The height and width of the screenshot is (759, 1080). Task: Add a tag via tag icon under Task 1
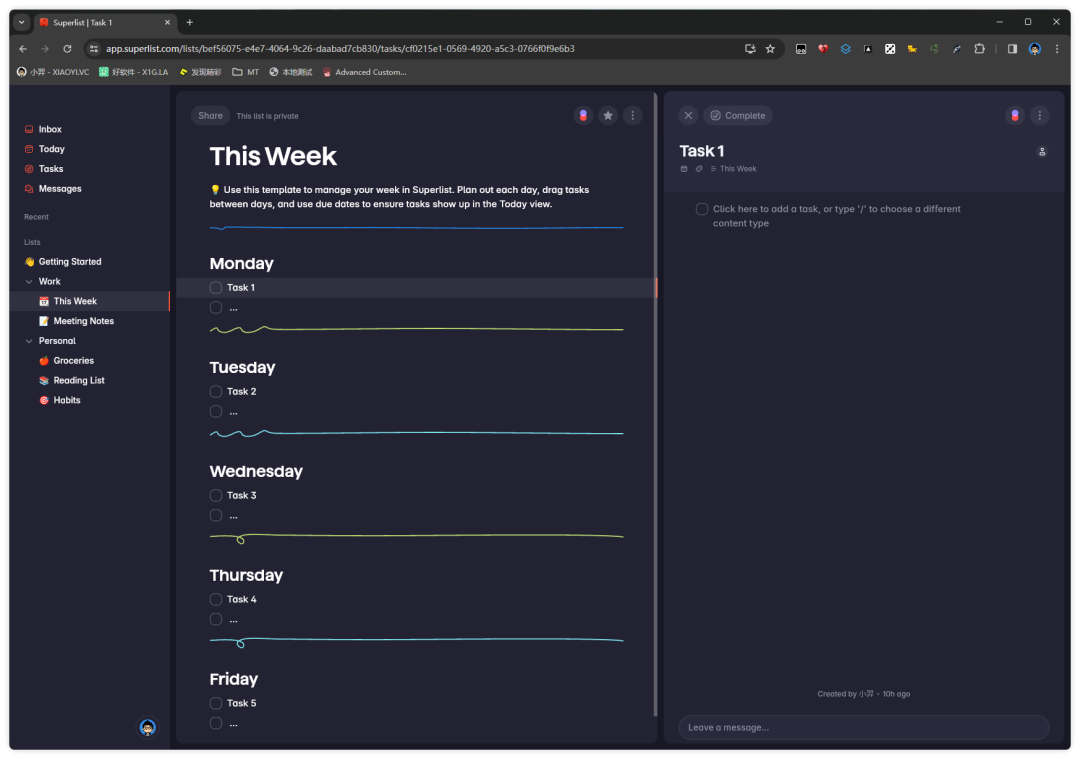699,169
